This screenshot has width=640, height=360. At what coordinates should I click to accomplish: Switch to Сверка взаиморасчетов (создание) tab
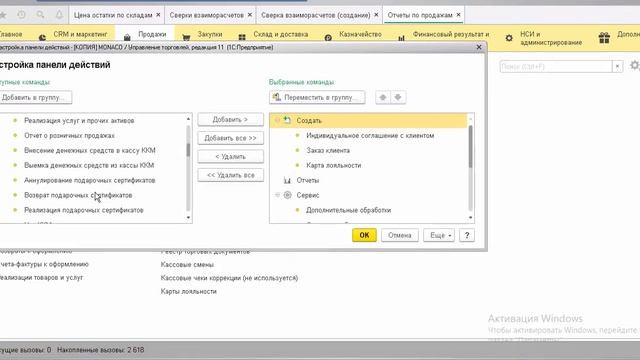316,15
